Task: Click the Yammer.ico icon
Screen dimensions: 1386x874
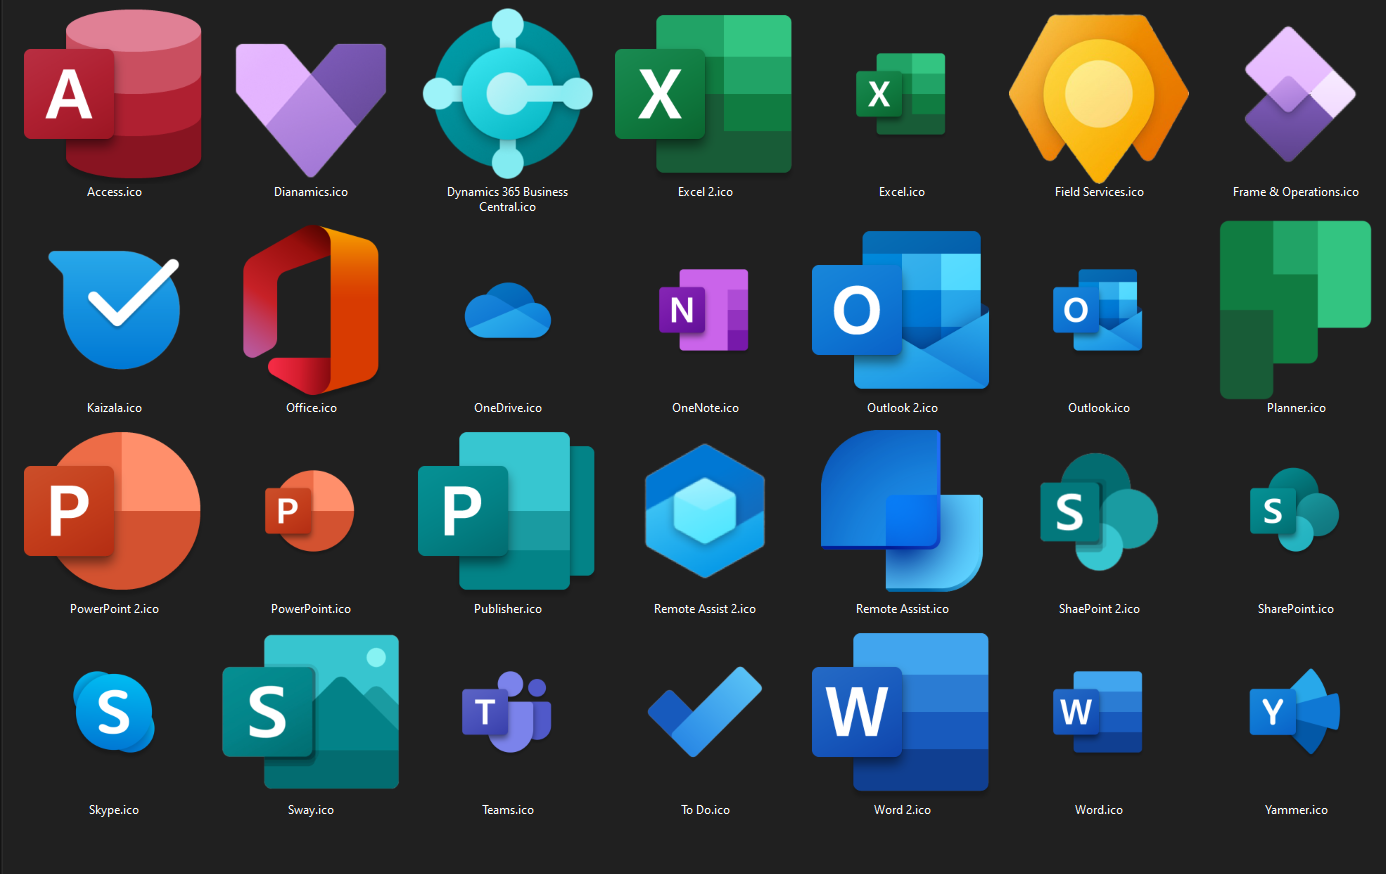Action: [x=1295, y=712]
